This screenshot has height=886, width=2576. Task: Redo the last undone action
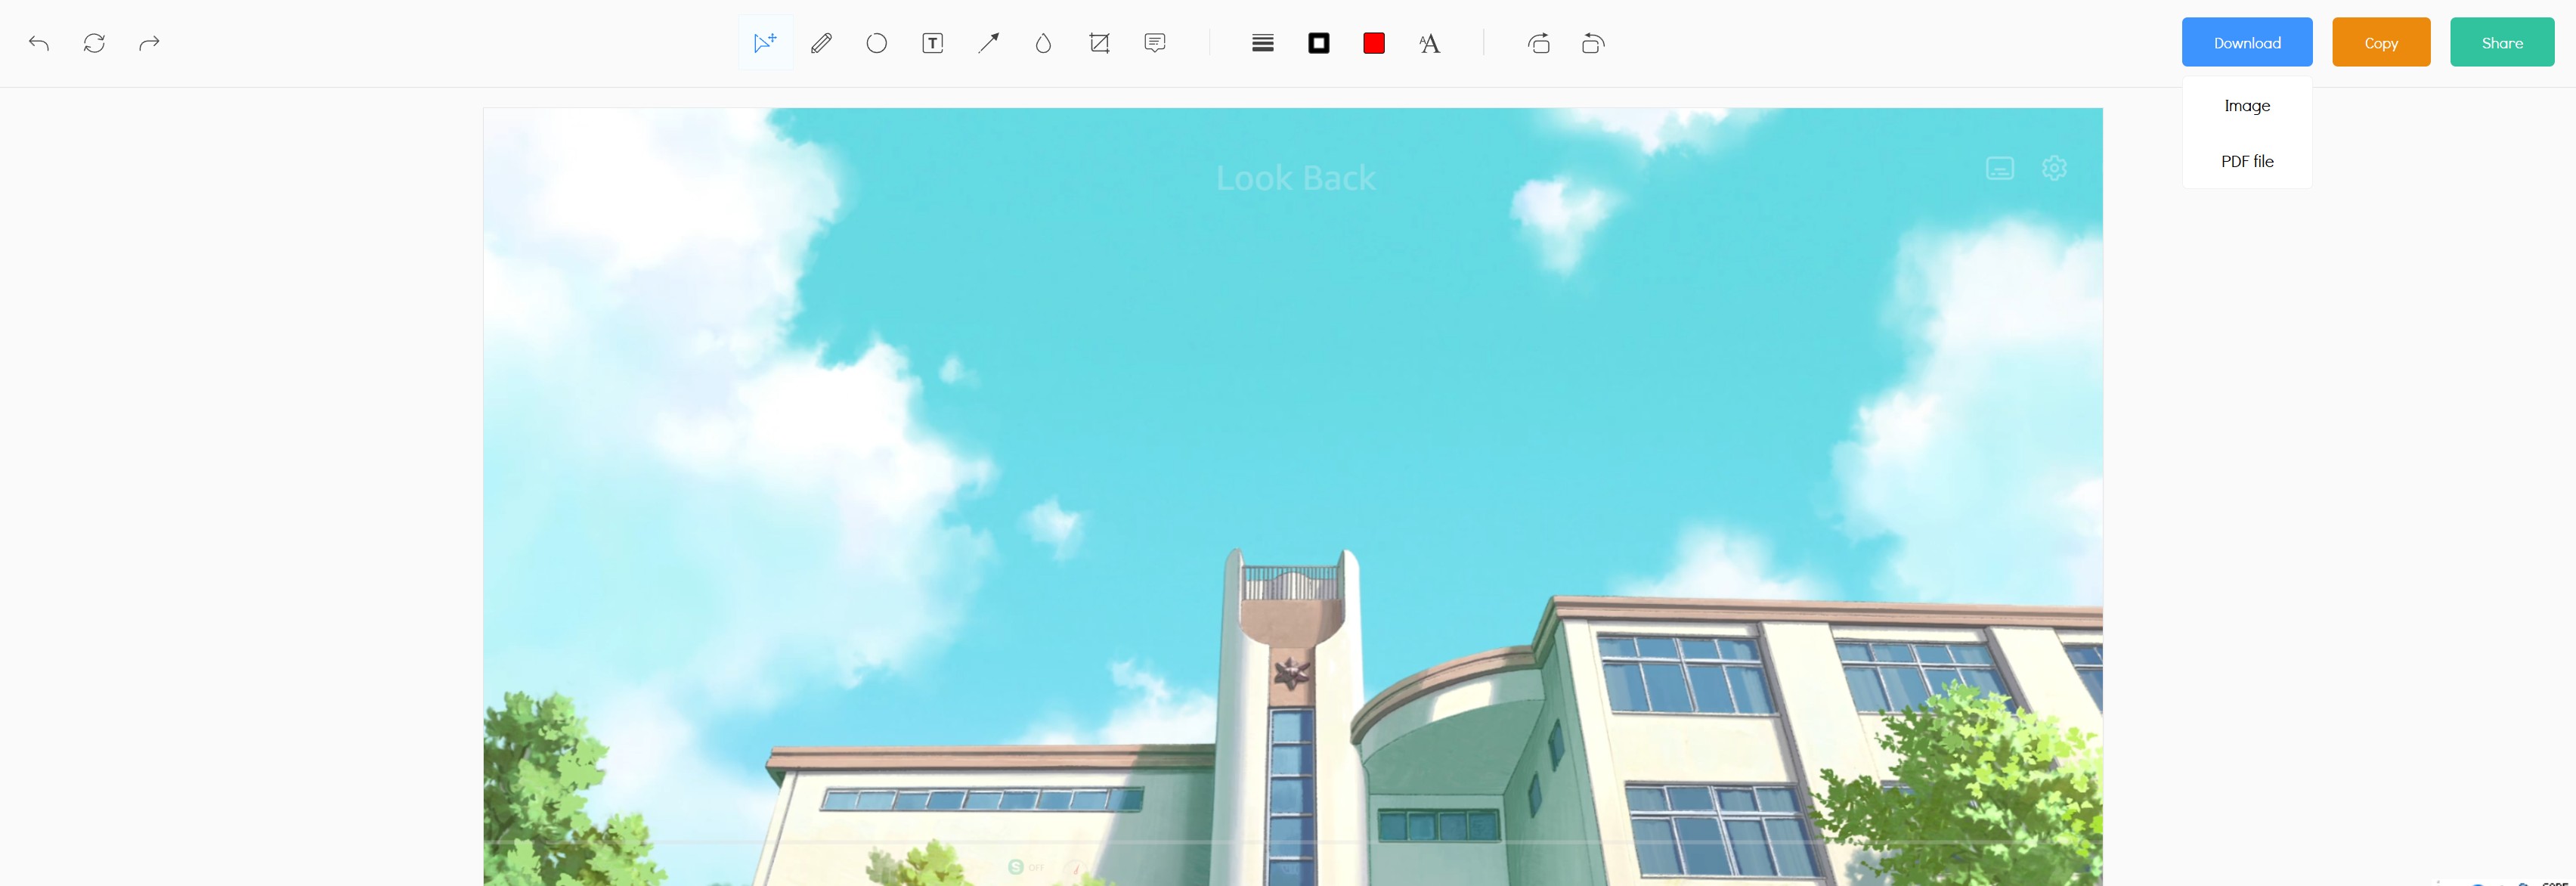pos(149,43)
